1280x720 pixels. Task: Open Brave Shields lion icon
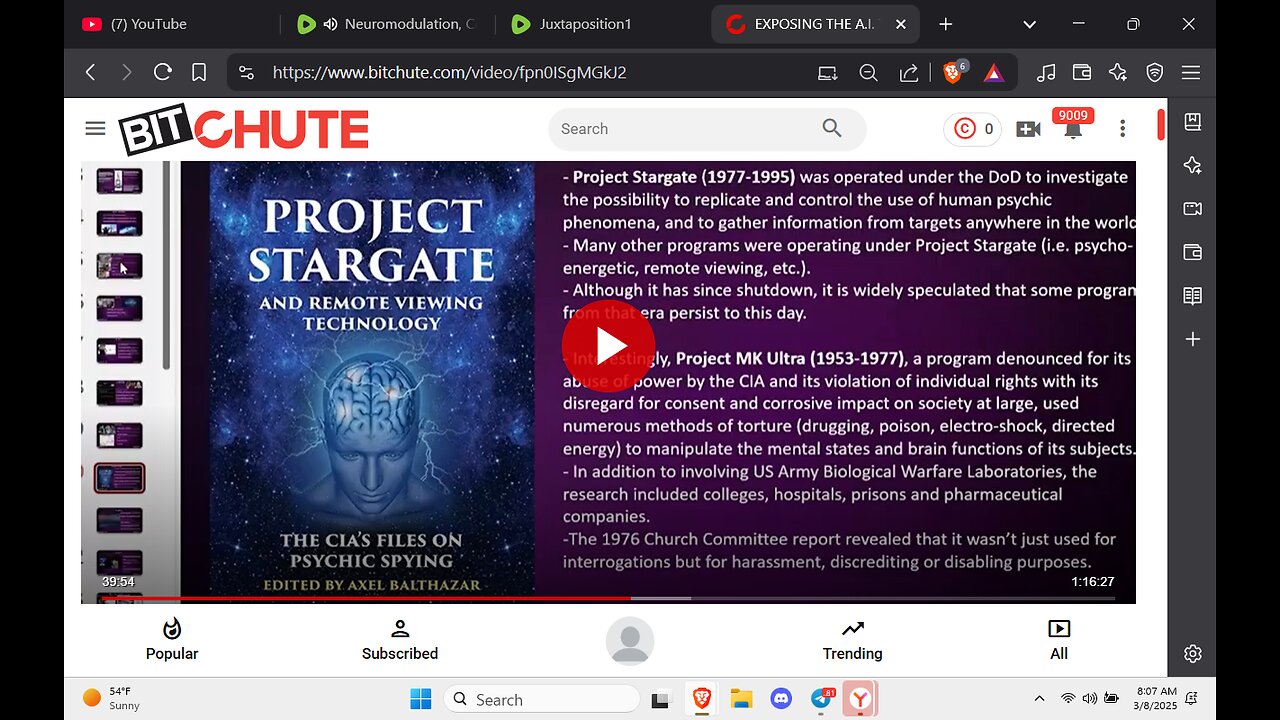954,72
